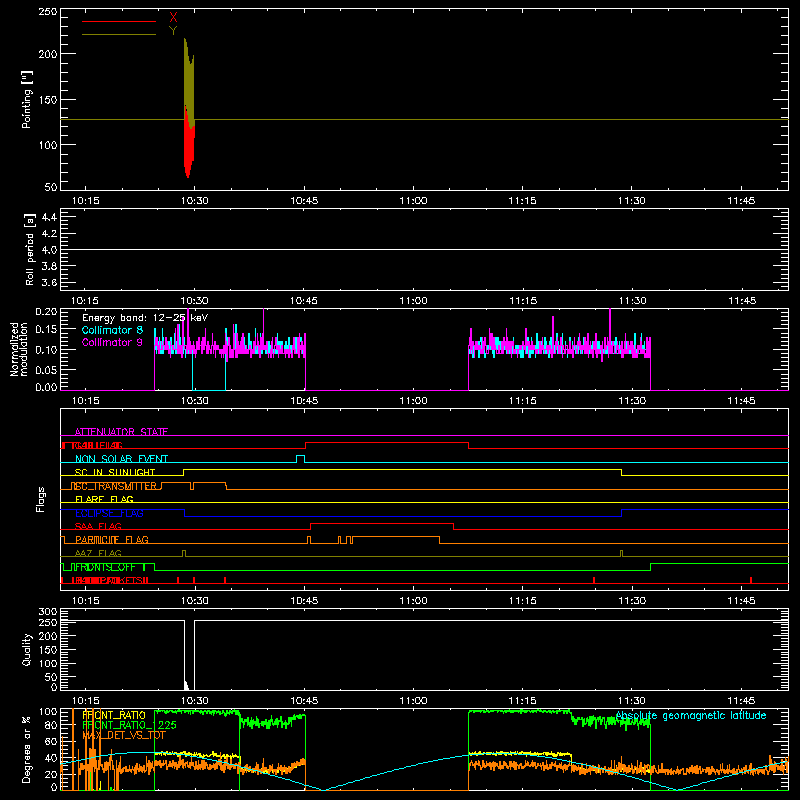Click the yellow FRONT_RATIO legend label
The width and height of the screenshot is (800, 800).
pos(114,715)
